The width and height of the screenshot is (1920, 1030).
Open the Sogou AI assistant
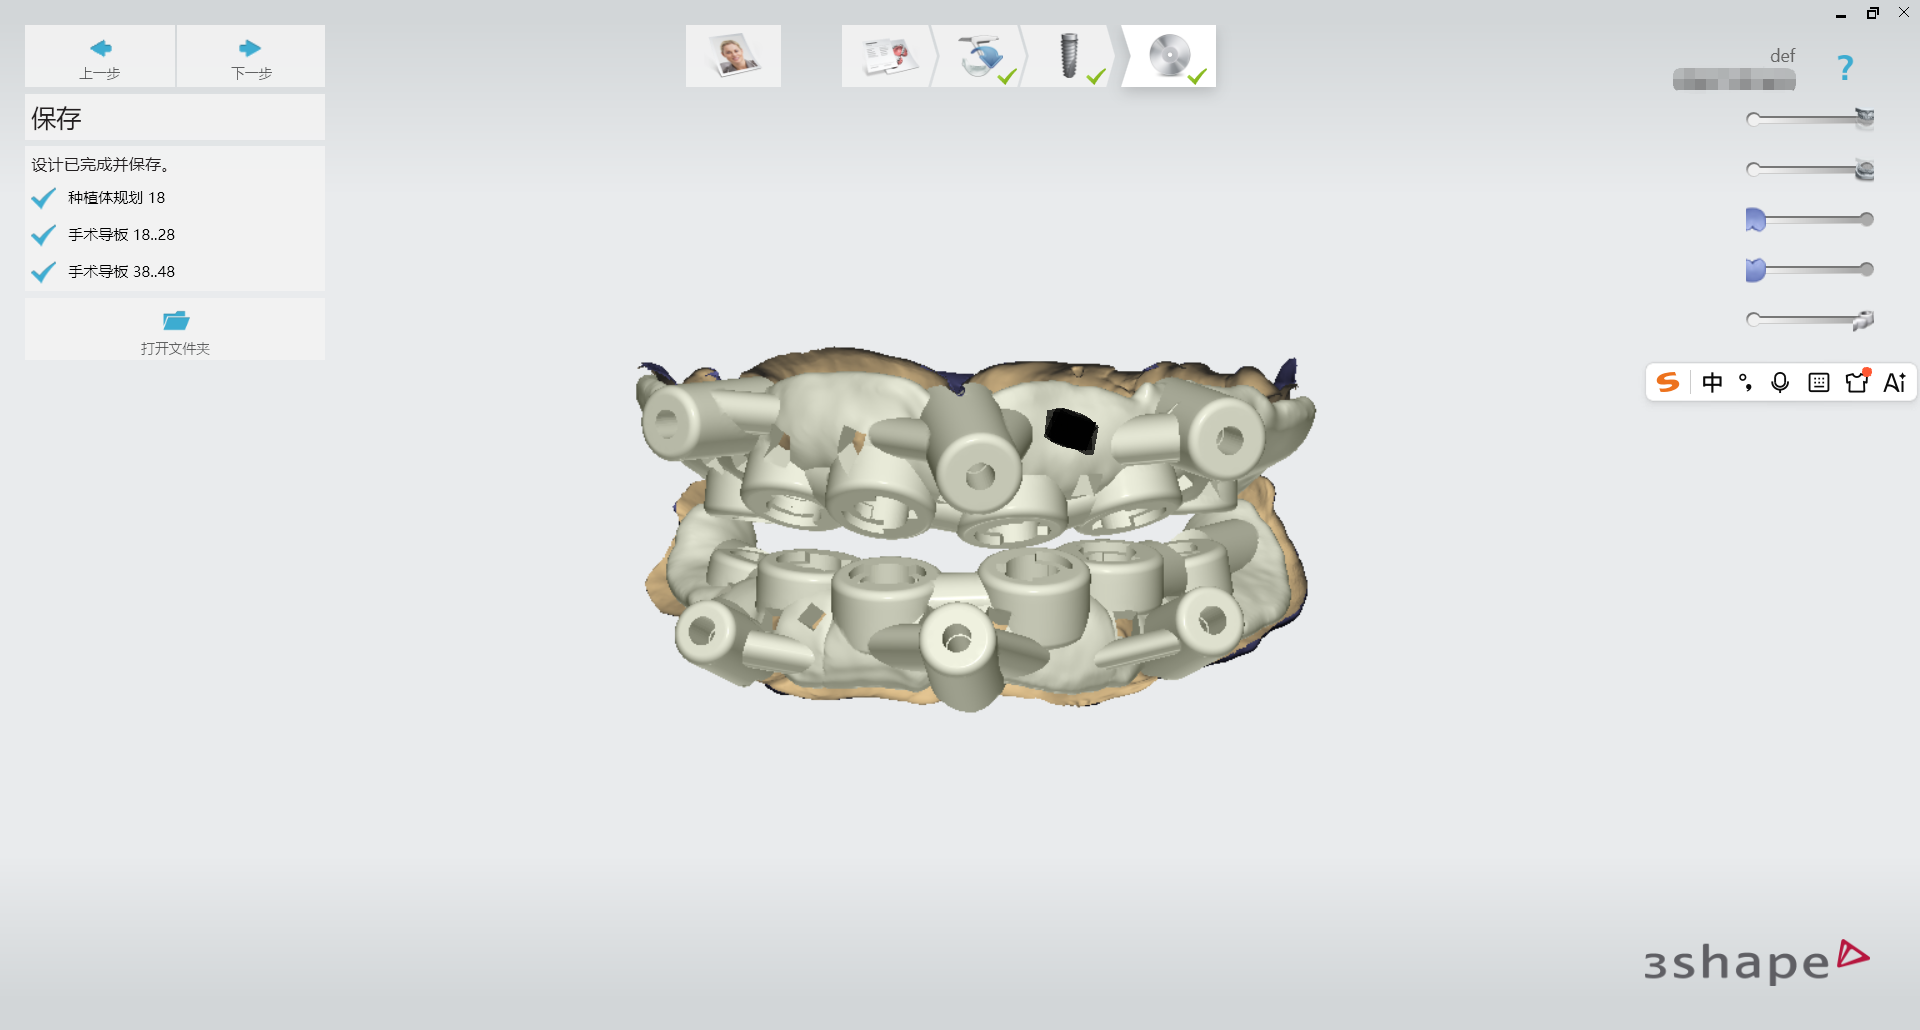(x=1895, y=382)
